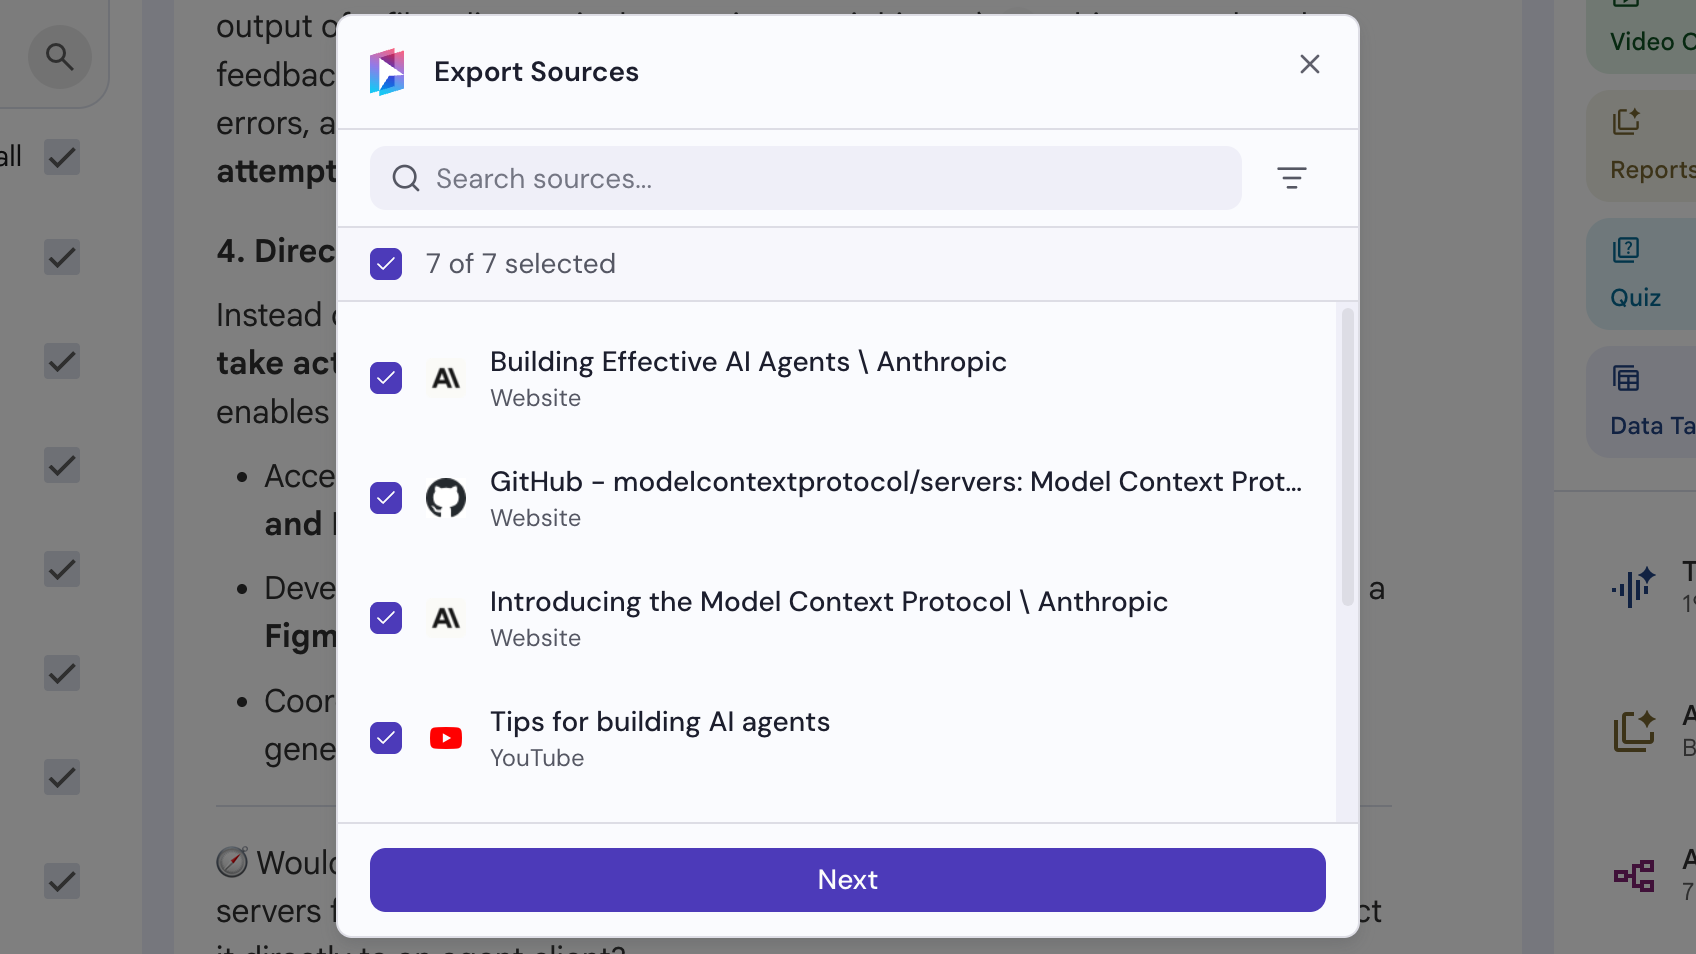Screen dimensions: 1696x954
Task: Select 'GitHub - modelcontextprotocol/servers' title
Action: 896,482
